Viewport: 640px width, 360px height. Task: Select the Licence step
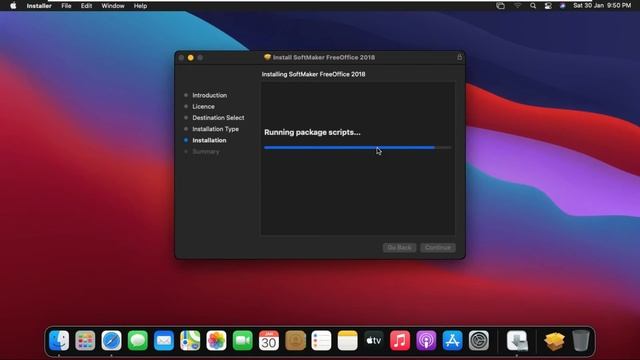pyautogui.click(x=203, y=107)
